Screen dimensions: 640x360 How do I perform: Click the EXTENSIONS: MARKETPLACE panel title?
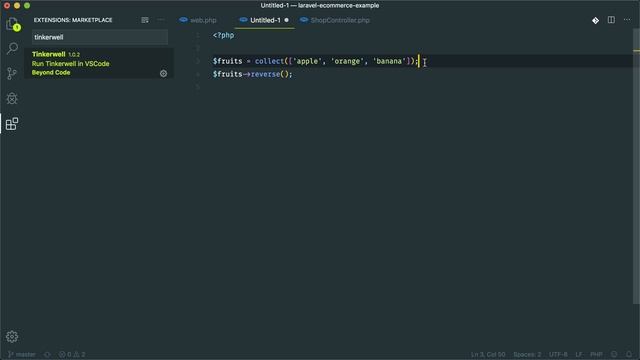click(x=73, y=20)
